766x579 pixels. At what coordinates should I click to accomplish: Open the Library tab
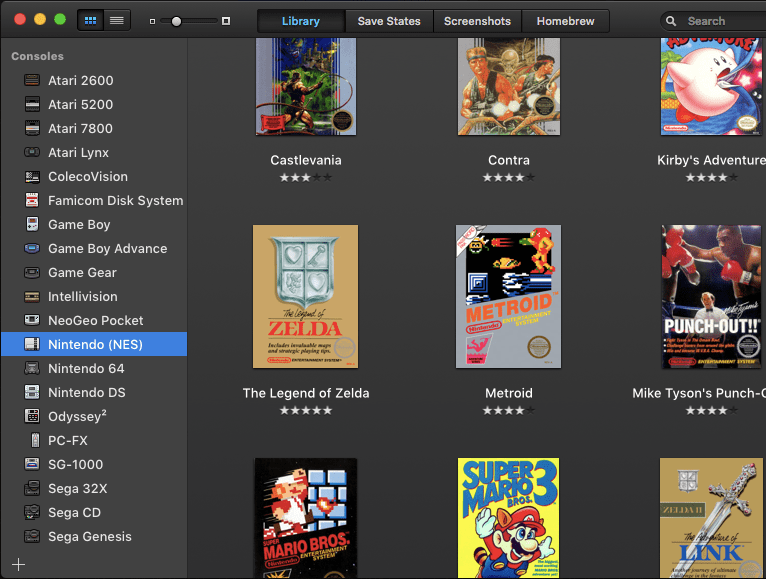point(301,21)
